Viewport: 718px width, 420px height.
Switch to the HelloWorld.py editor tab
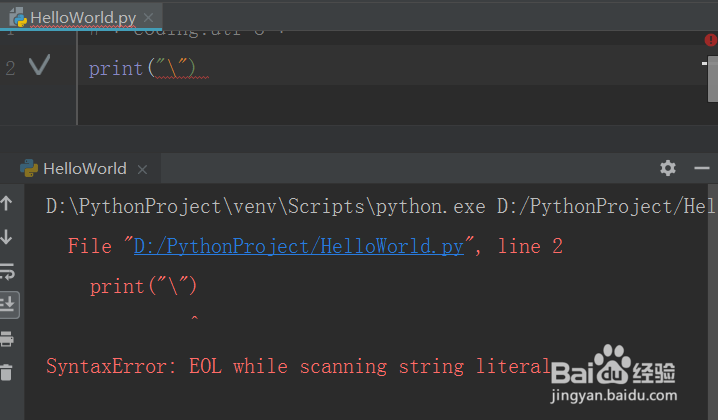[82, 18]
